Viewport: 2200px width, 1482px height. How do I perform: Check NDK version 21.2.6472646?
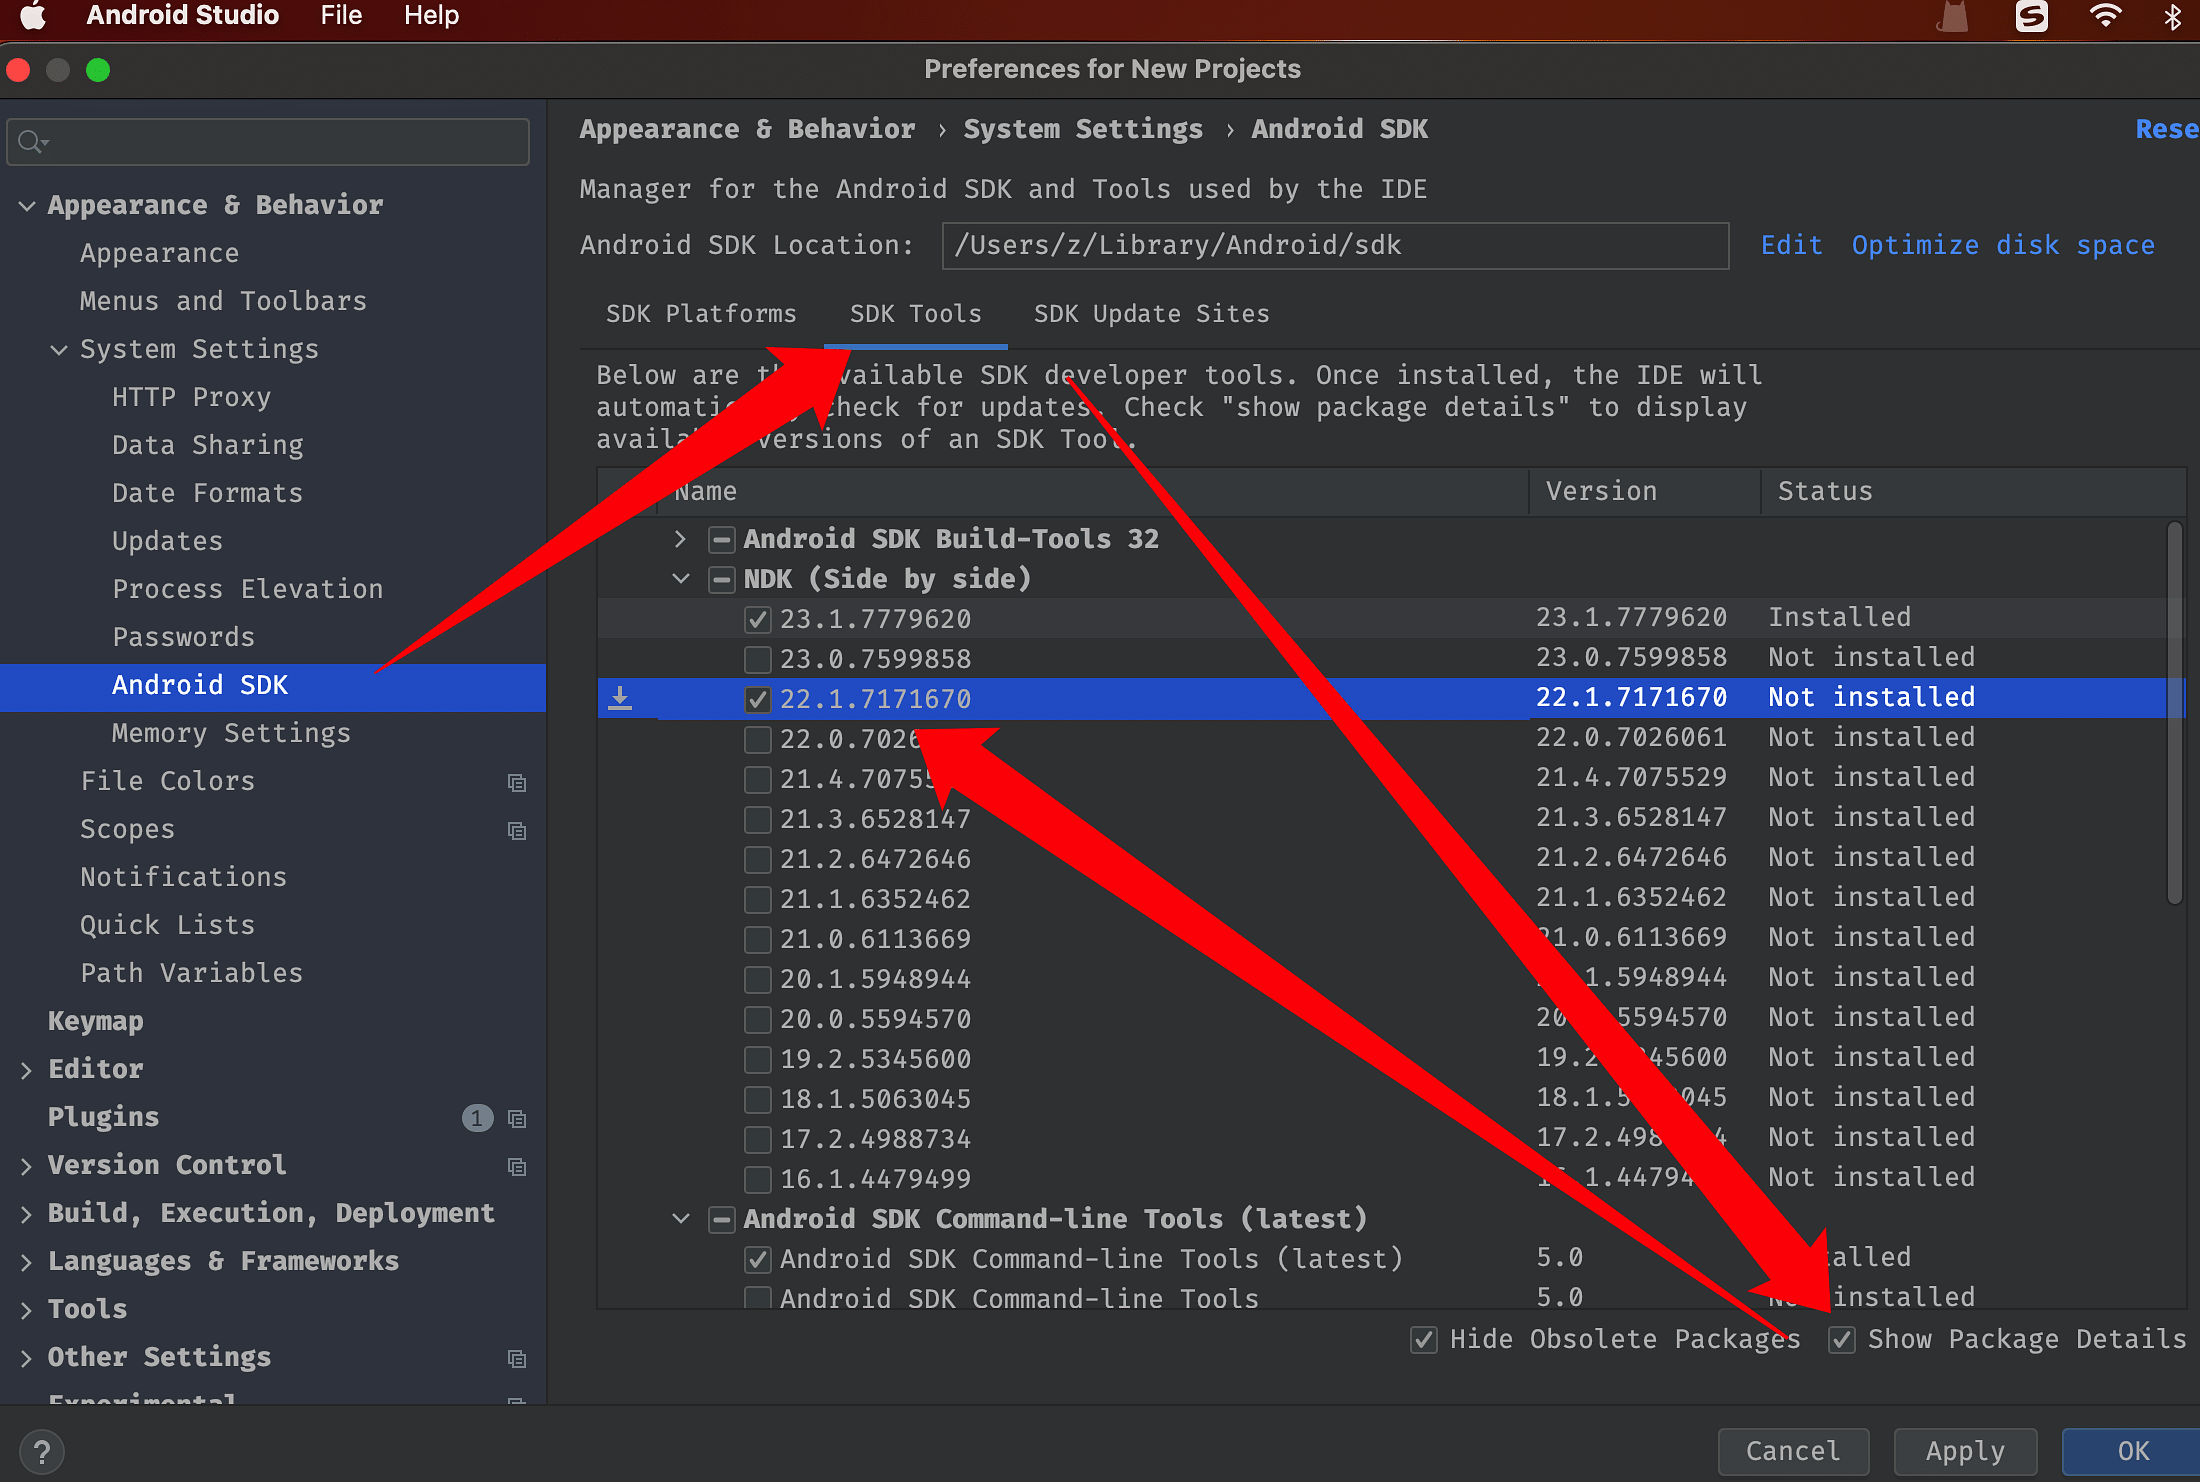[x=758, y=859]
